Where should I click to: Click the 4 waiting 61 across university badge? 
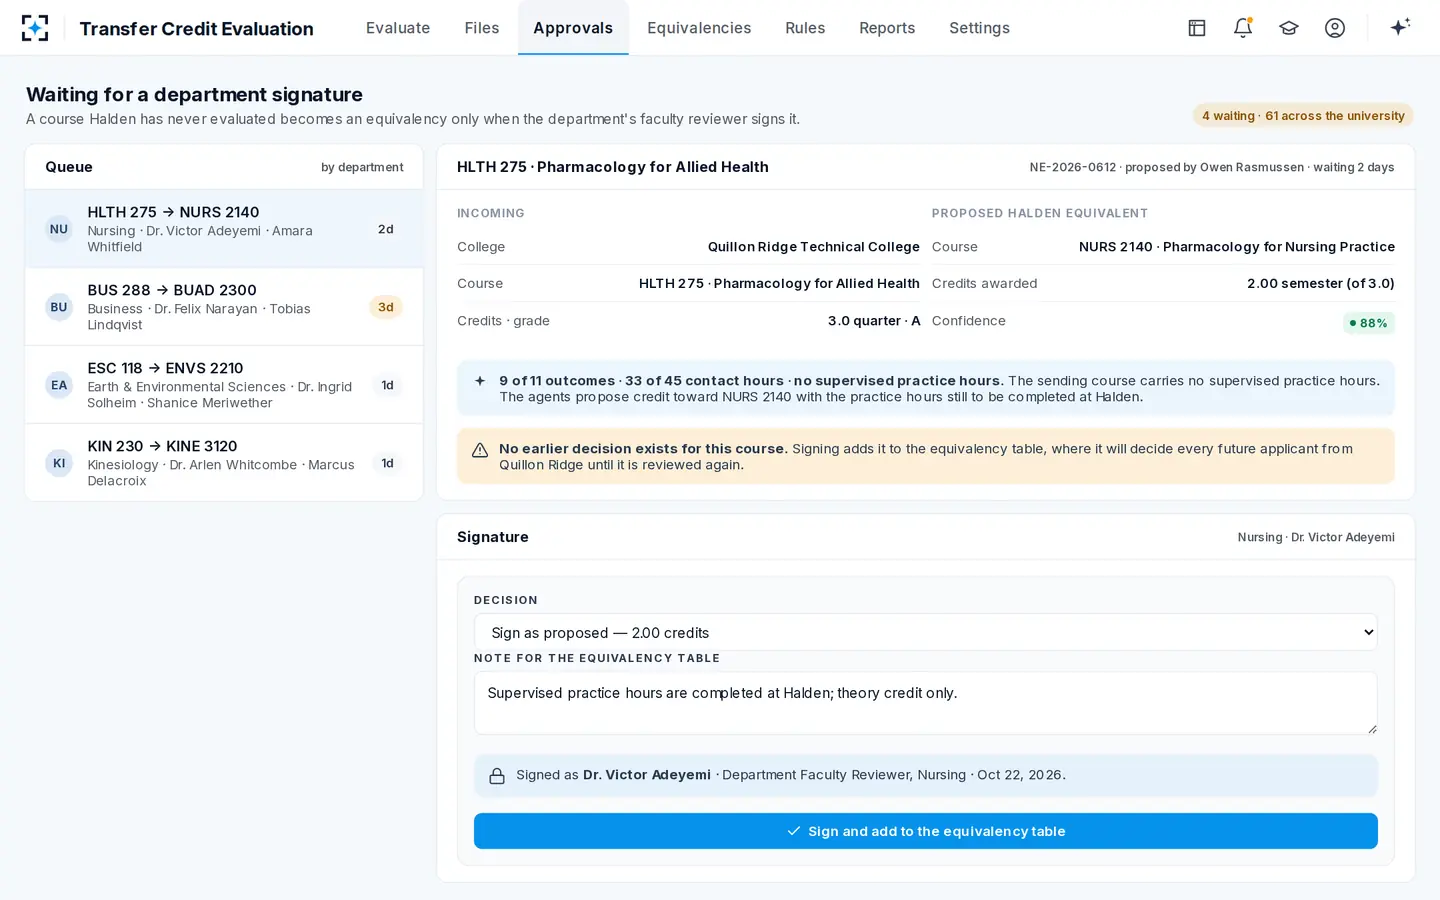1303,116
